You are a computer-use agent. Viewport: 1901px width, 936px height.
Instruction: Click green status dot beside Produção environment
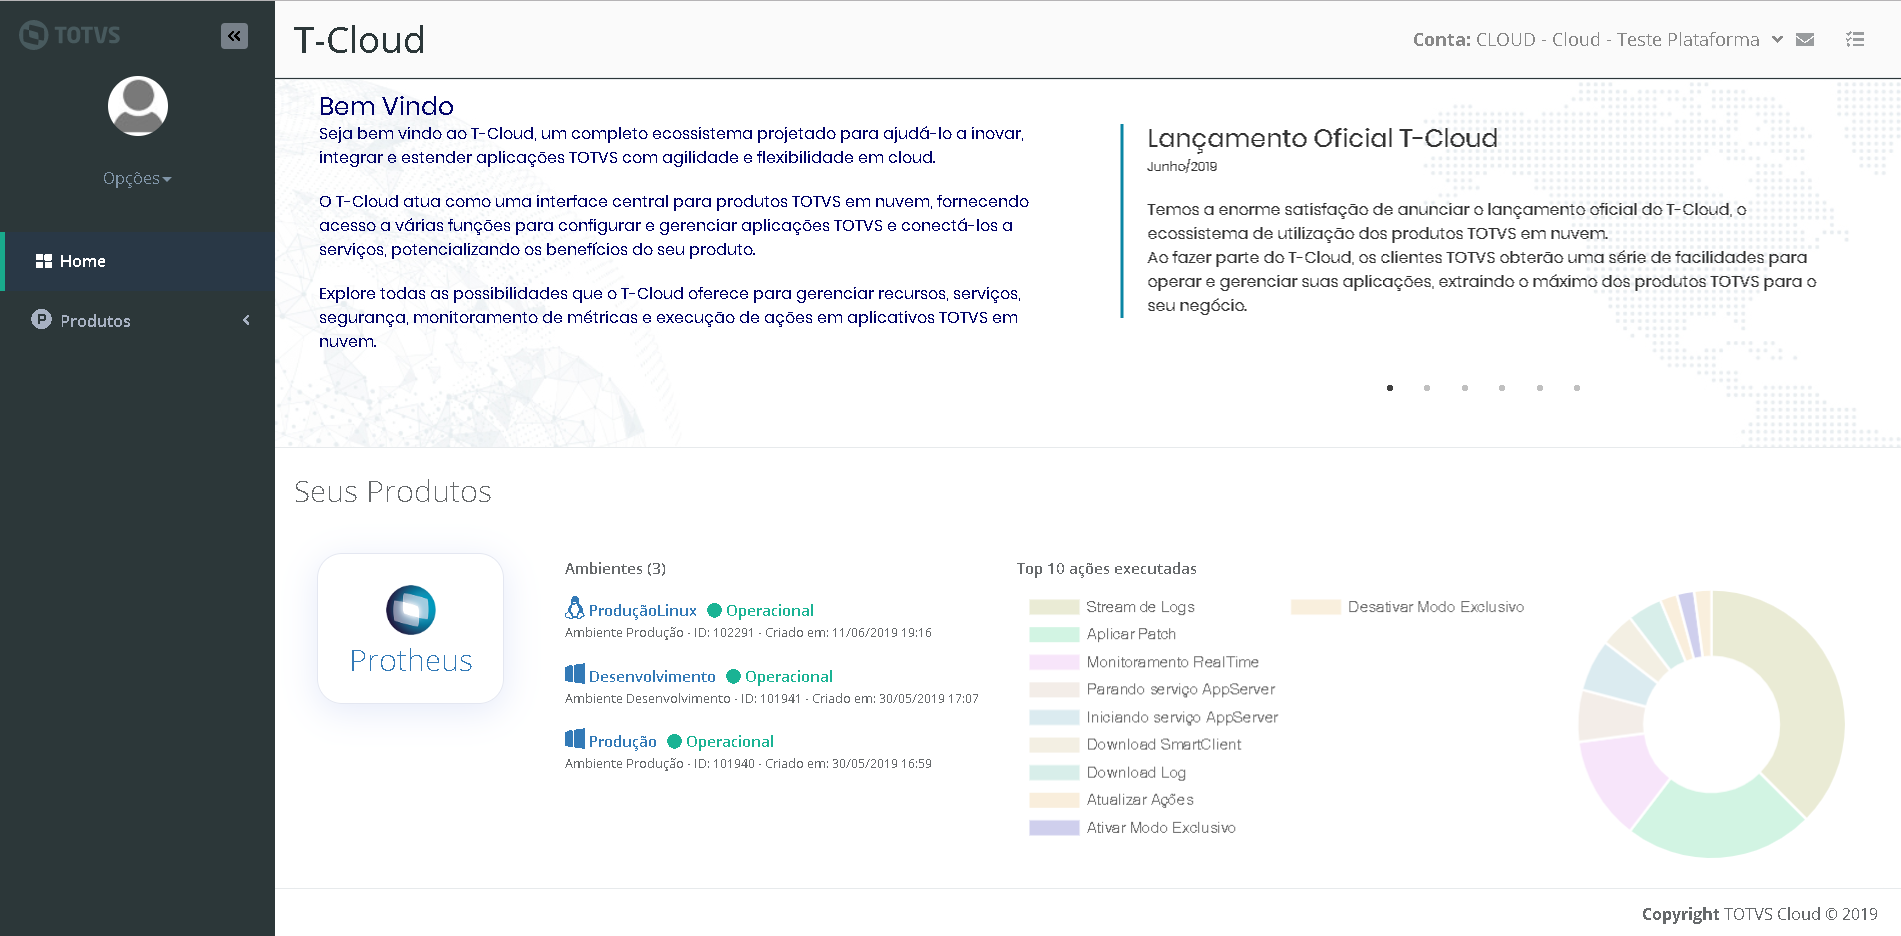point(674,742)
